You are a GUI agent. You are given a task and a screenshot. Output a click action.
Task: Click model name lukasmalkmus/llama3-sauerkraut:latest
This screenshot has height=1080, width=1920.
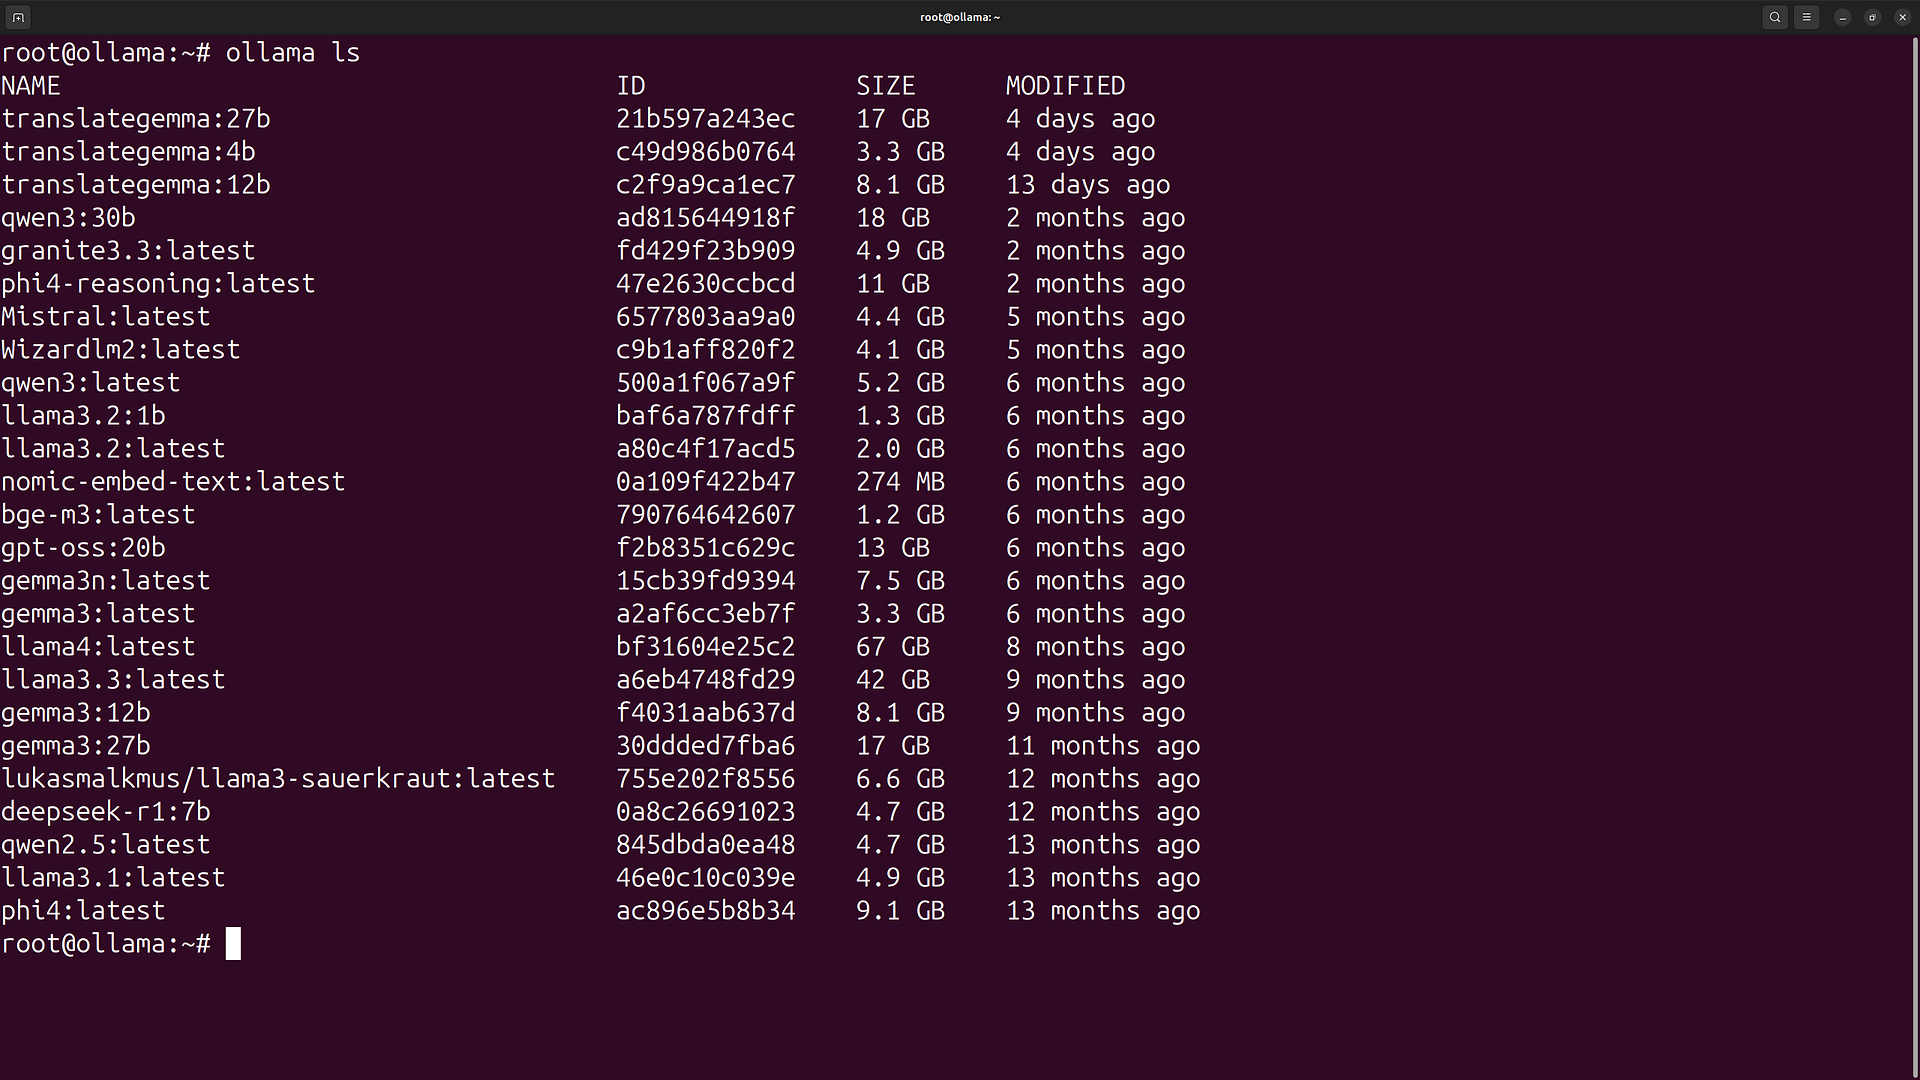click(x=278, y=779)
